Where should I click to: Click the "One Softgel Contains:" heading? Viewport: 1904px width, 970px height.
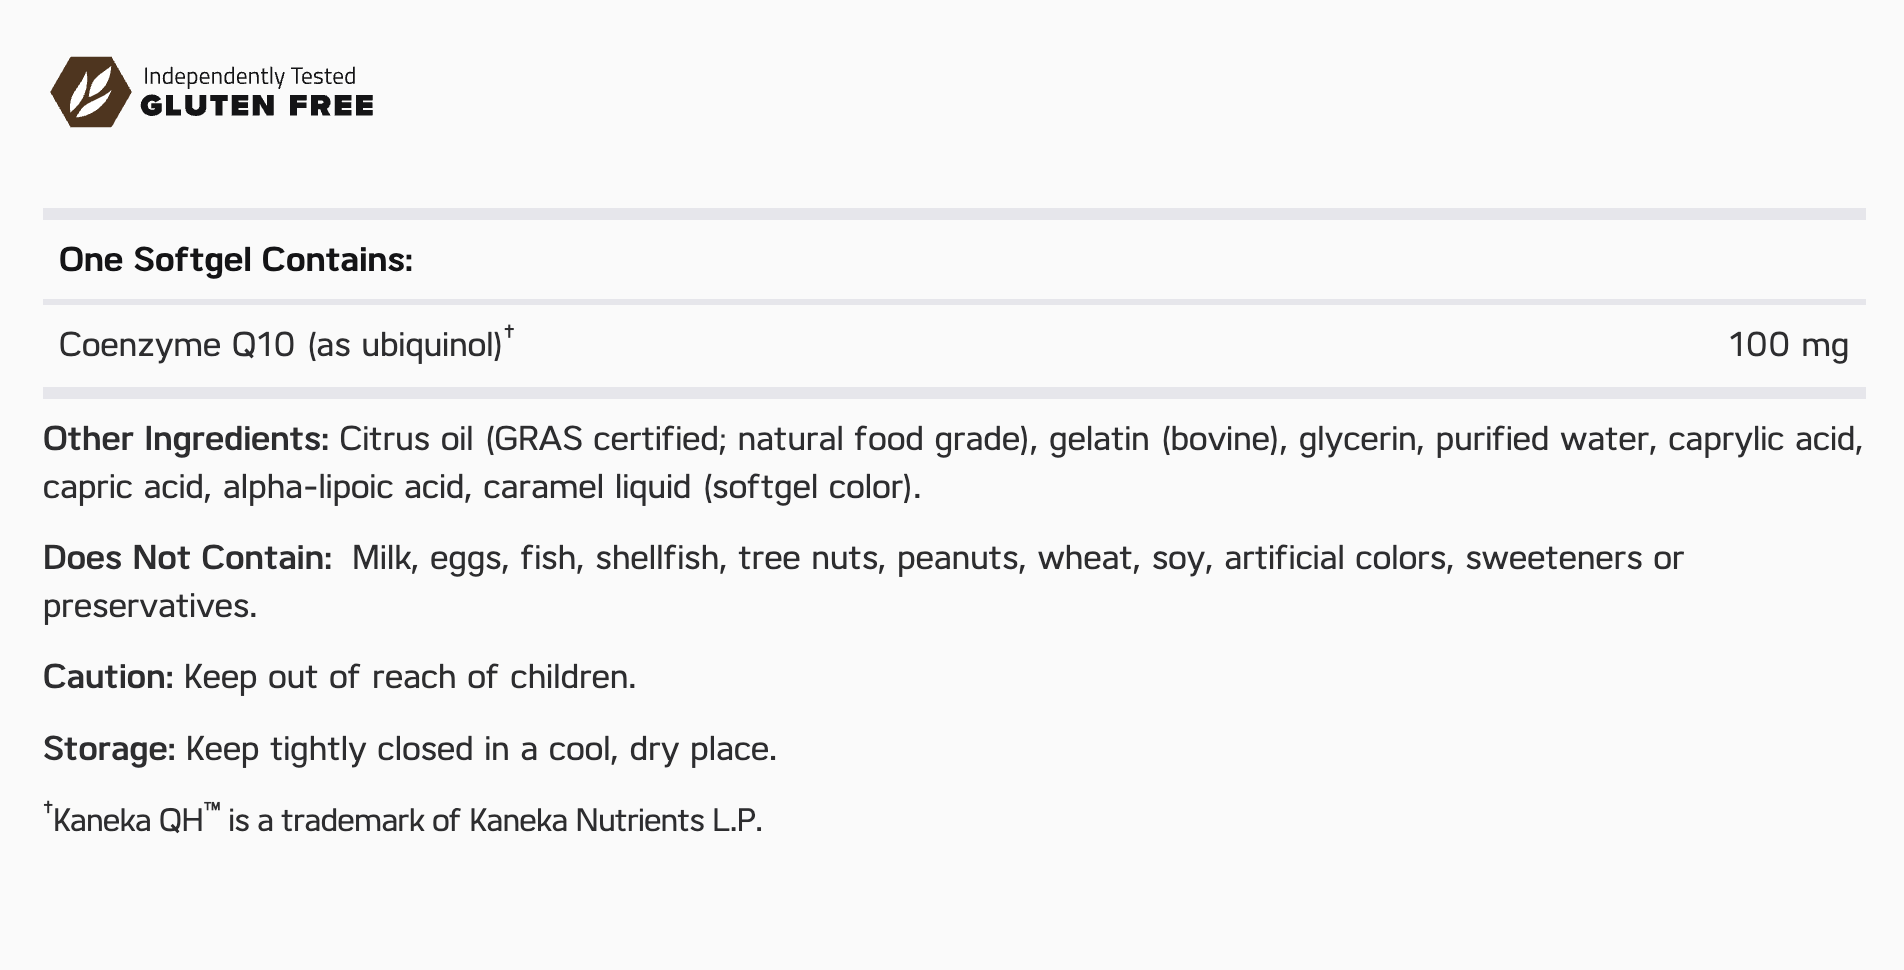[236, 260]
